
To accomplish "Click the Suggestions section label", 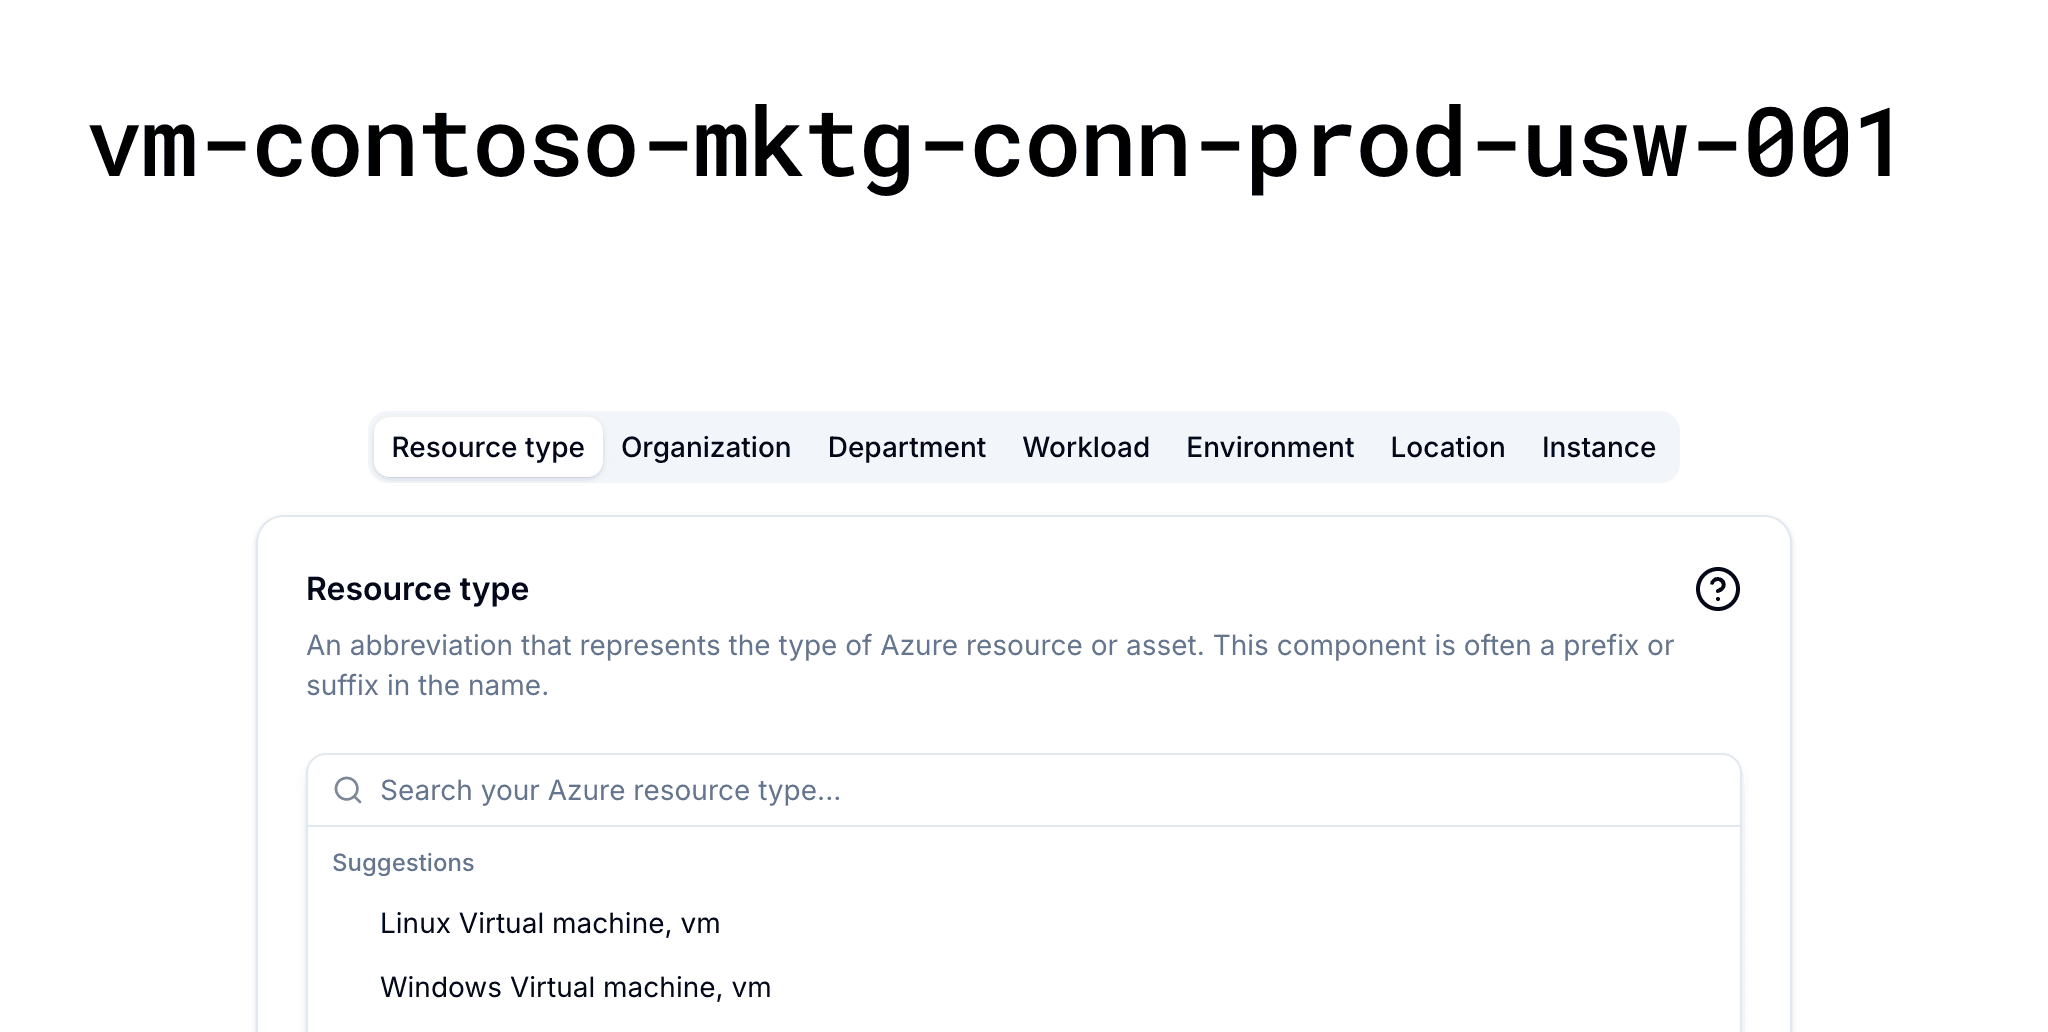I will (404, 862).
